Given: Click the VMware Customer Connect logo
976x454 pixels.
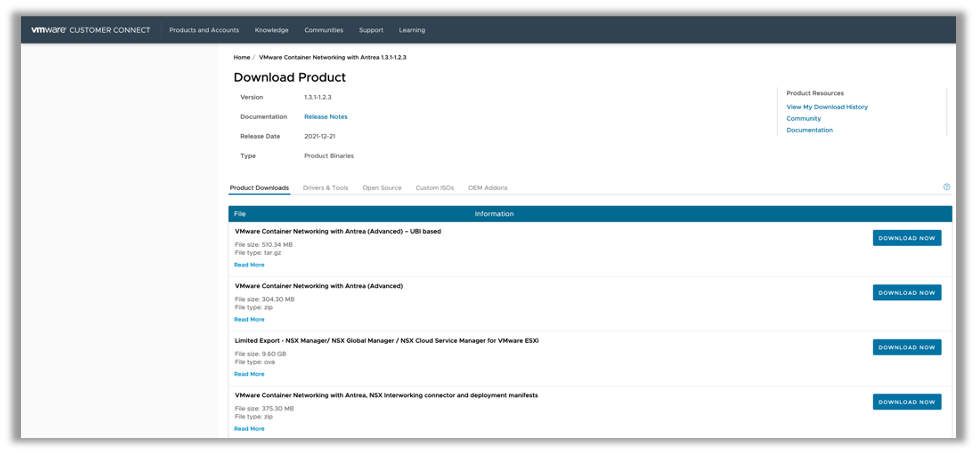Looking at the screenshot, I should (x=90, y=30).
